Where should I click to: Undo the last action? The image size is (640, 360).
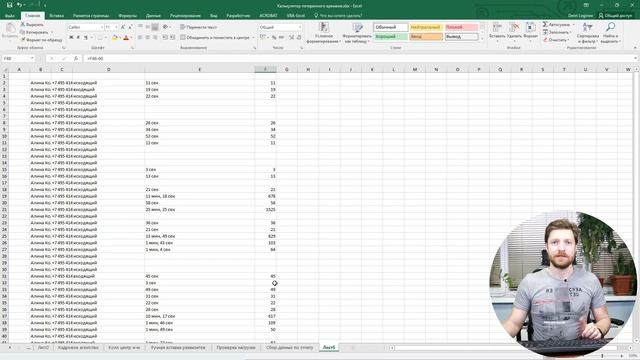[19, 5]
